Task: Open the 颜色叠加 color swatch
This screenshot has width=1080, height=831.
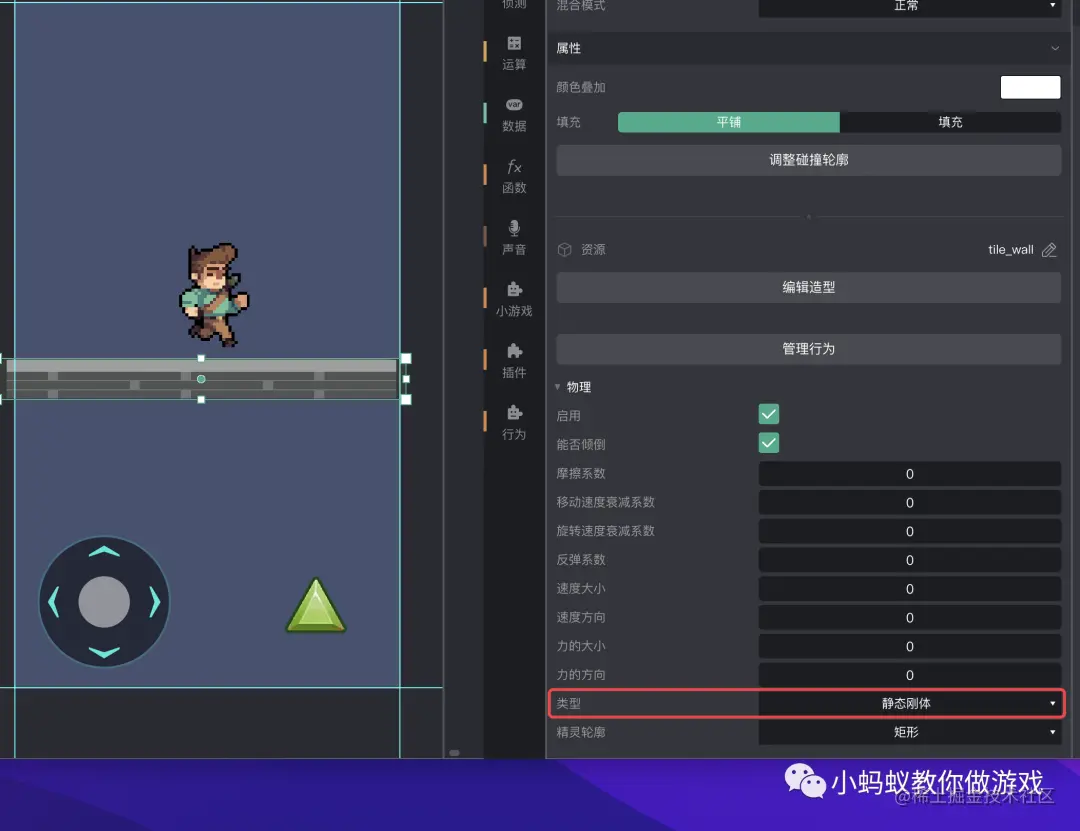Action: pyautogui.click(x=1030, y=87)
